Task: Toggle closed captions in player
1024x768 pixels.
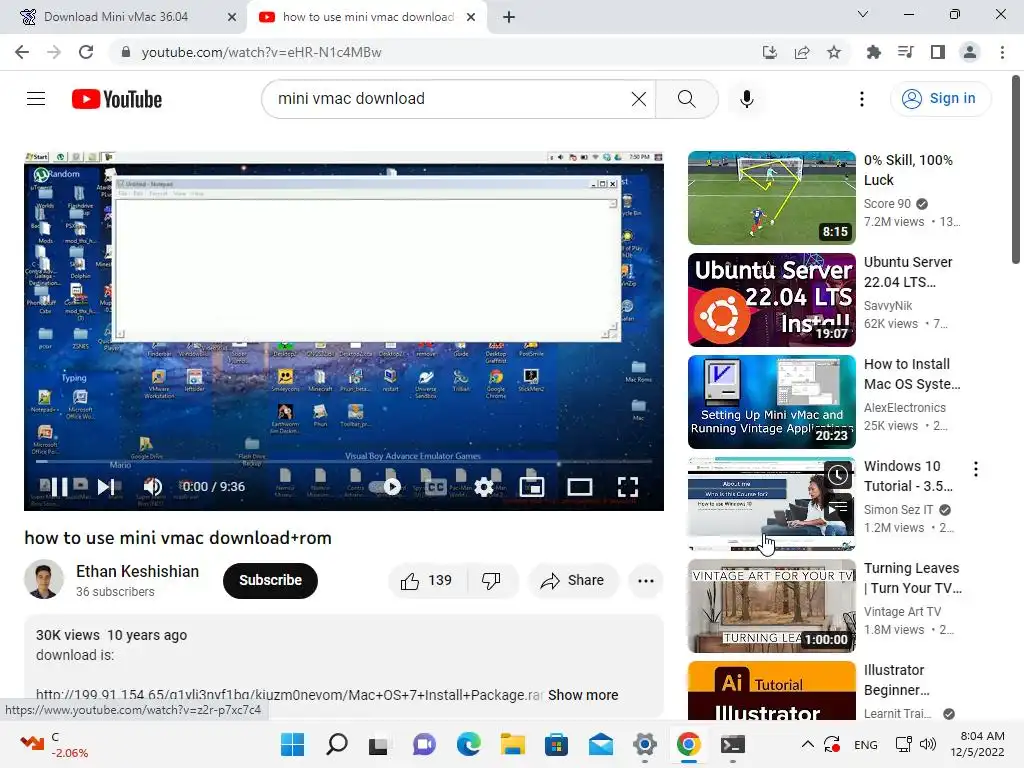Action: (x=435, y=487)
